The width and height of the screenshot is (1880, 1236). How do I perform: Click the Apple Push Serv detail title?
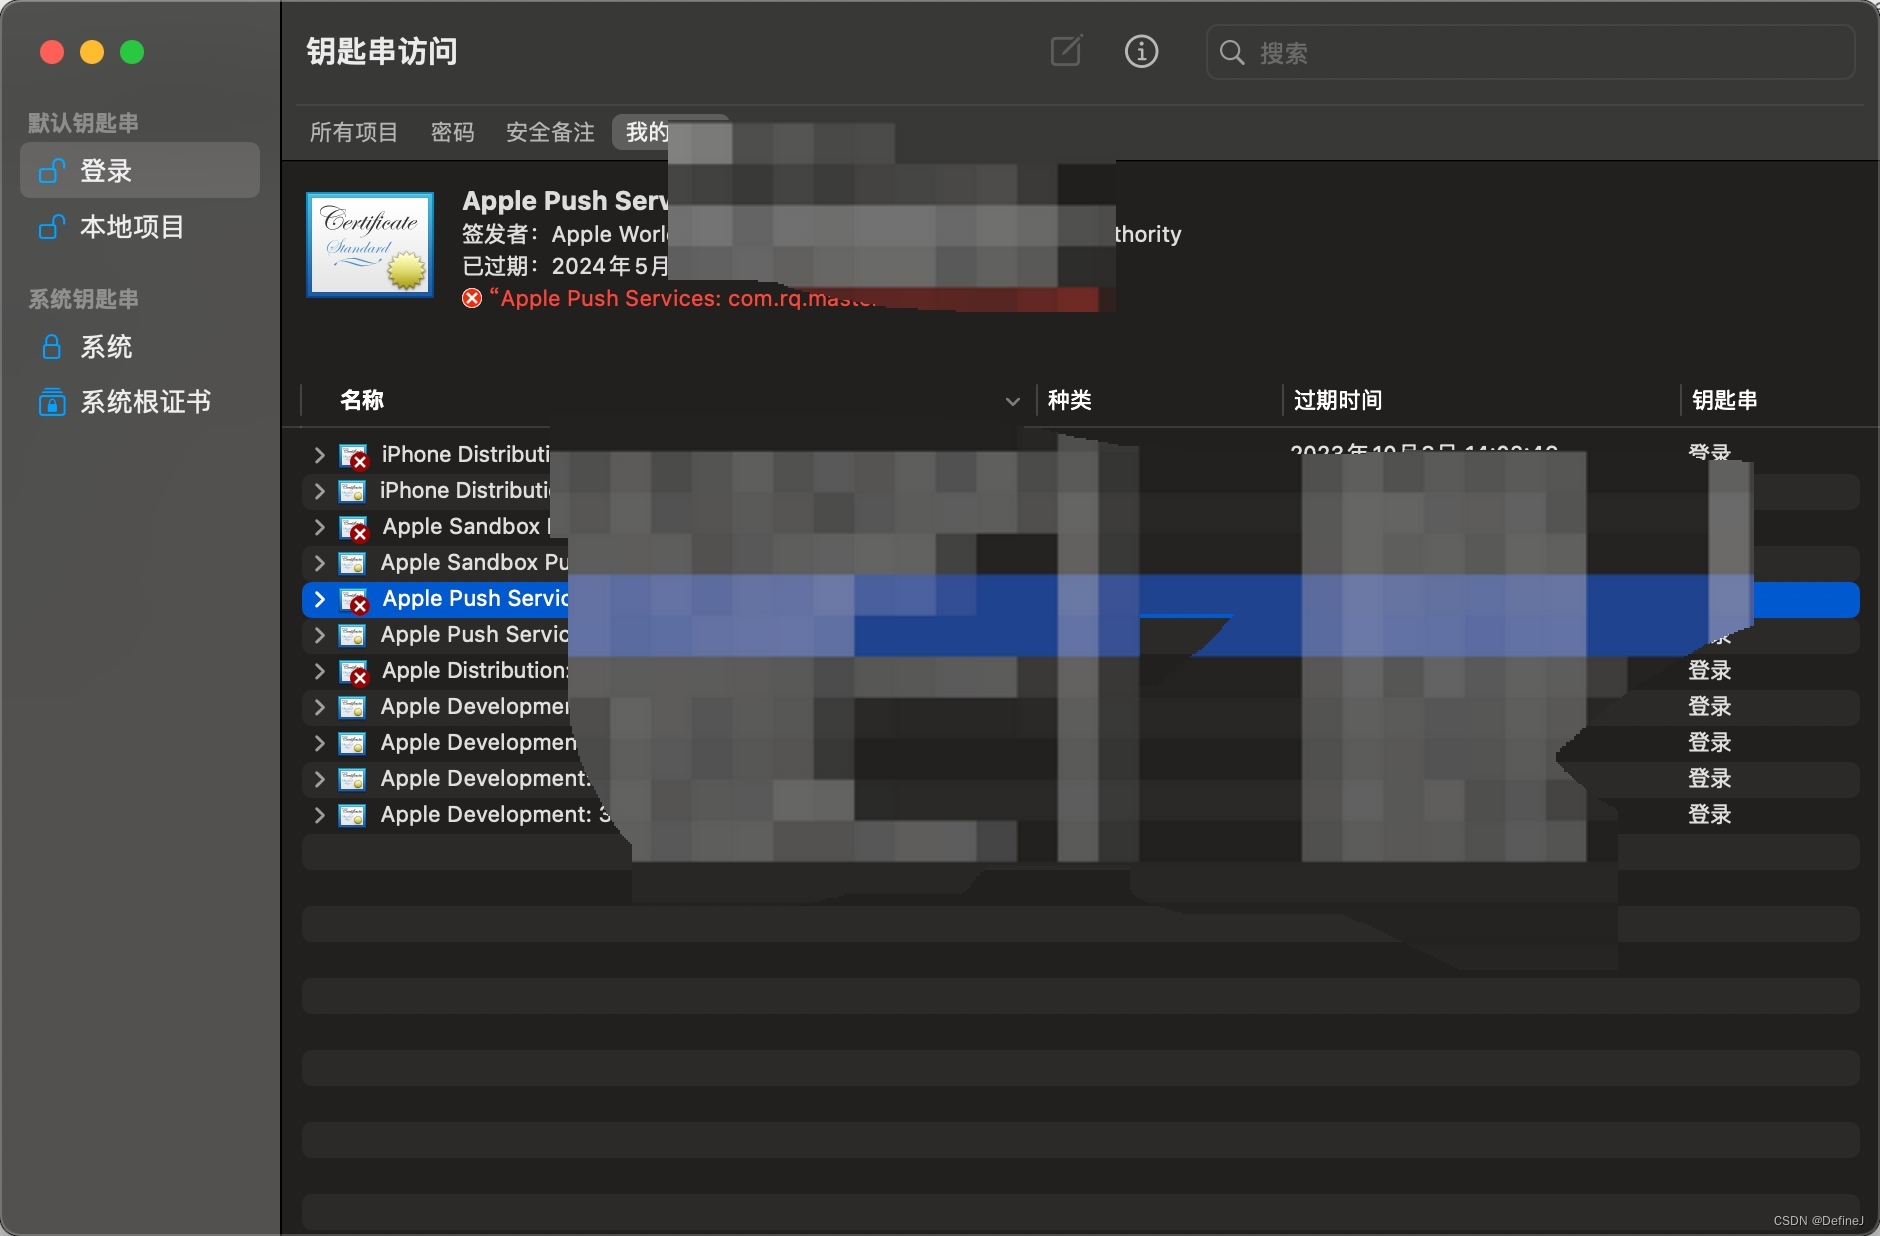[x=565, y=201]
